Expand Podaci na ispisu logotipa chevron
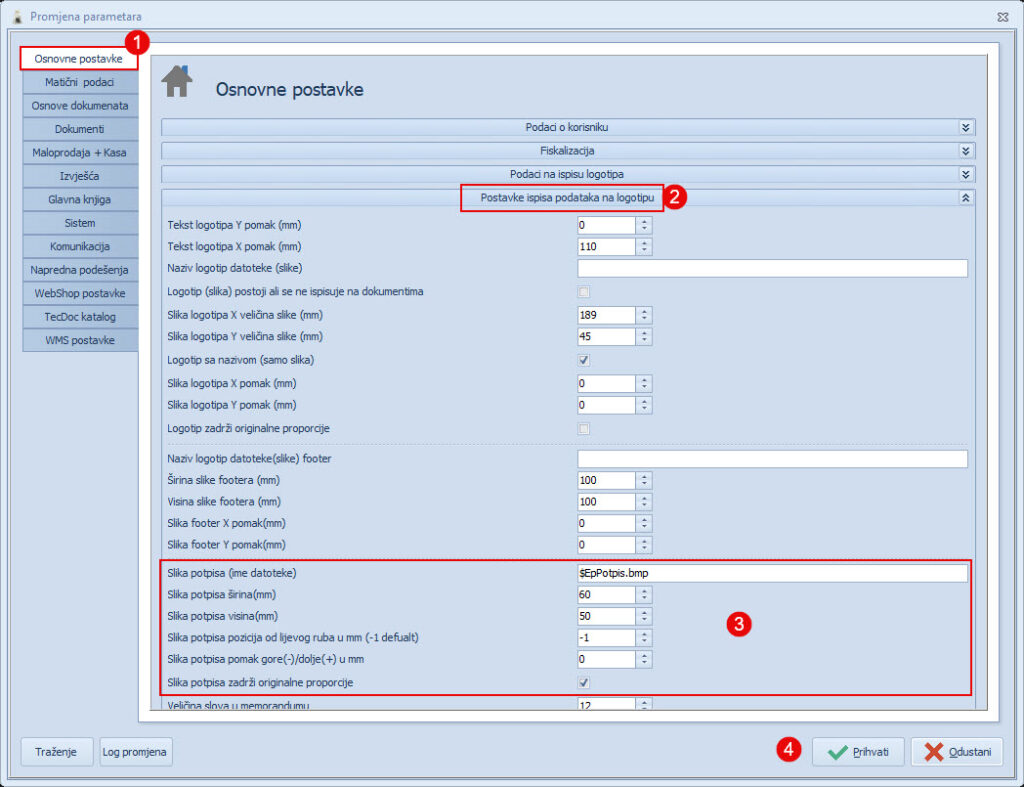 (x=965, y=174)
